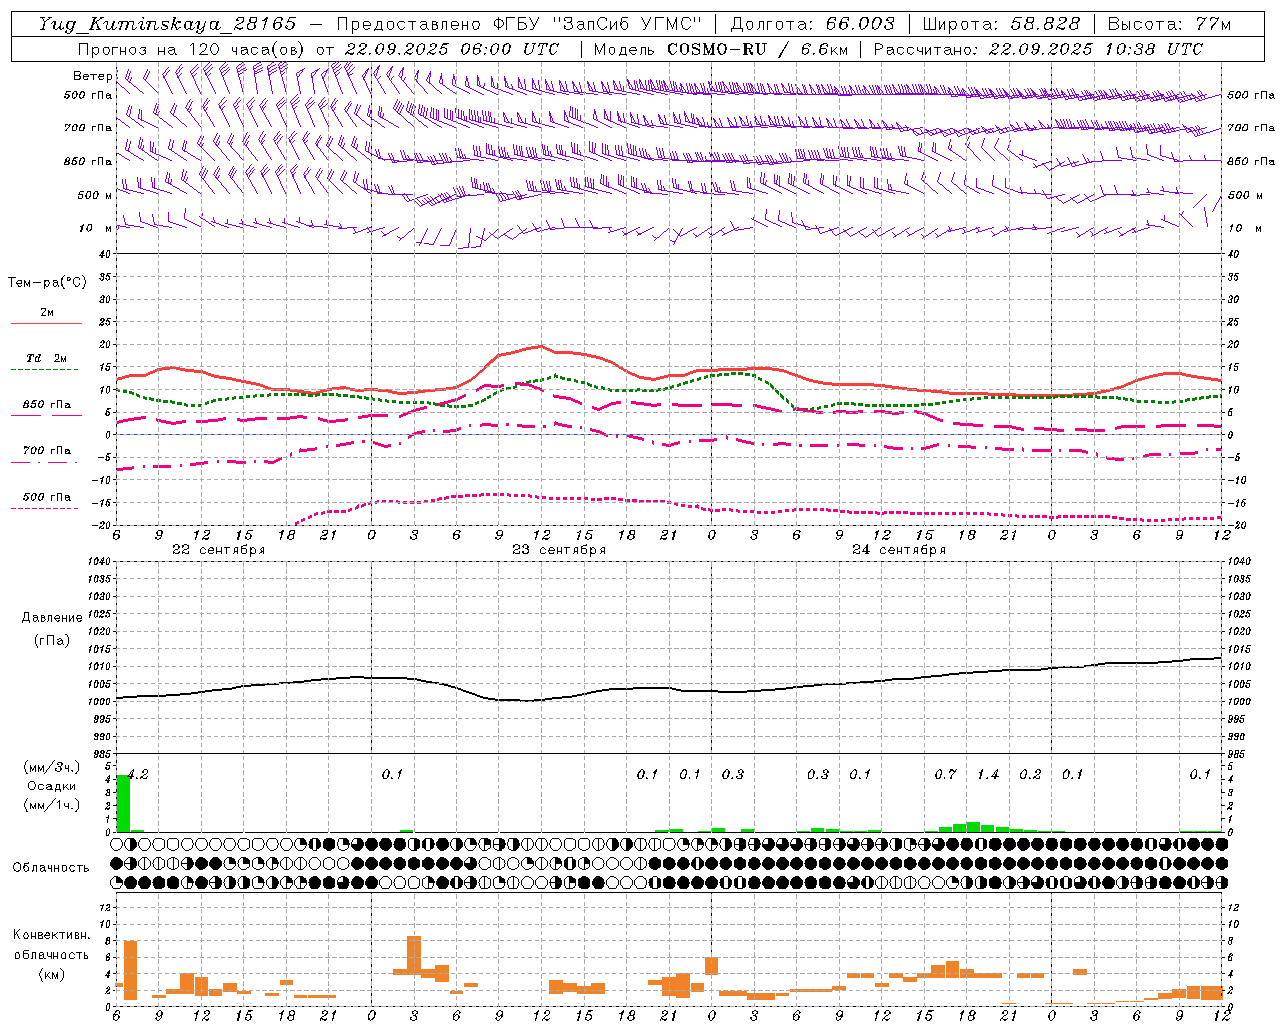
Task: Click the 'Давление' pressure label
Action: [52, 618]
